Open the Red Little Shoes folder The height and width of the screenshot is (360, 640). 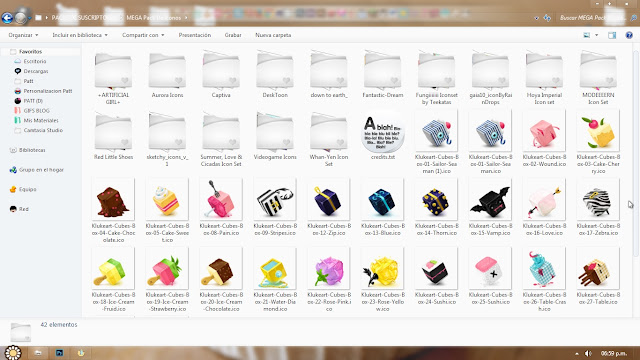coord(113,137)
